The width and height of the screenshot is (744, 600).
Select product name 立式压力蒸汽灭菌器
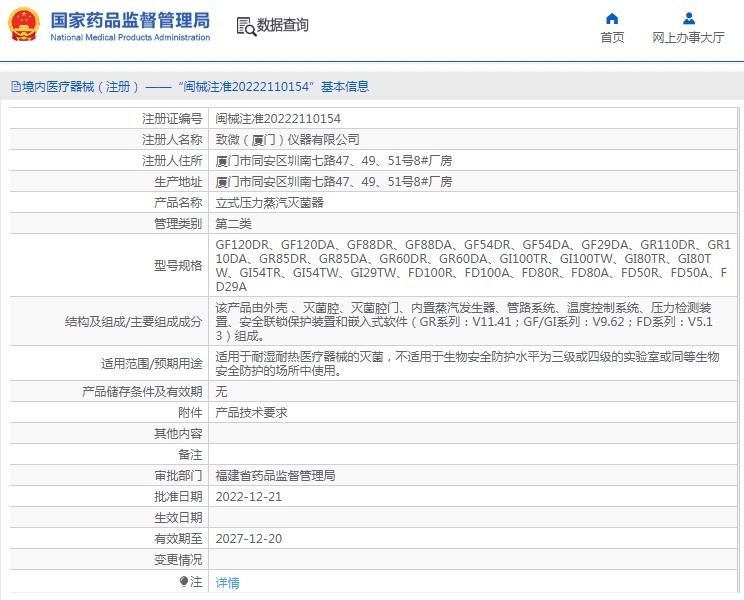click(270, 203)
